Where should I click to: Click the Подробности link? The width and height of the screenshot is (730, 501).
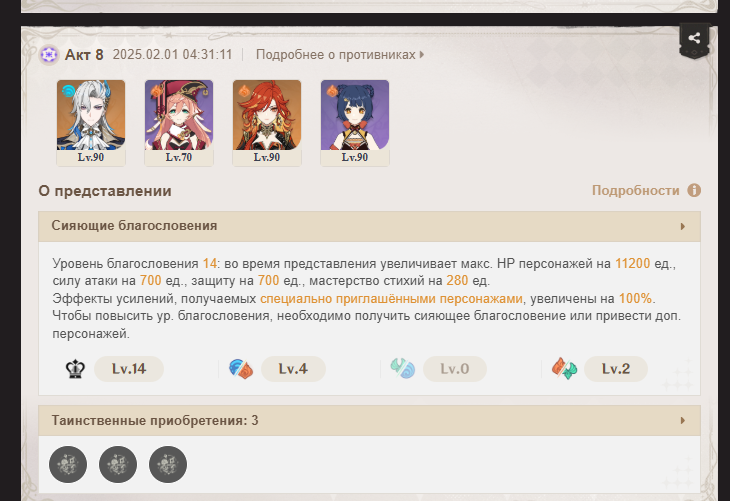pos(635,190)
